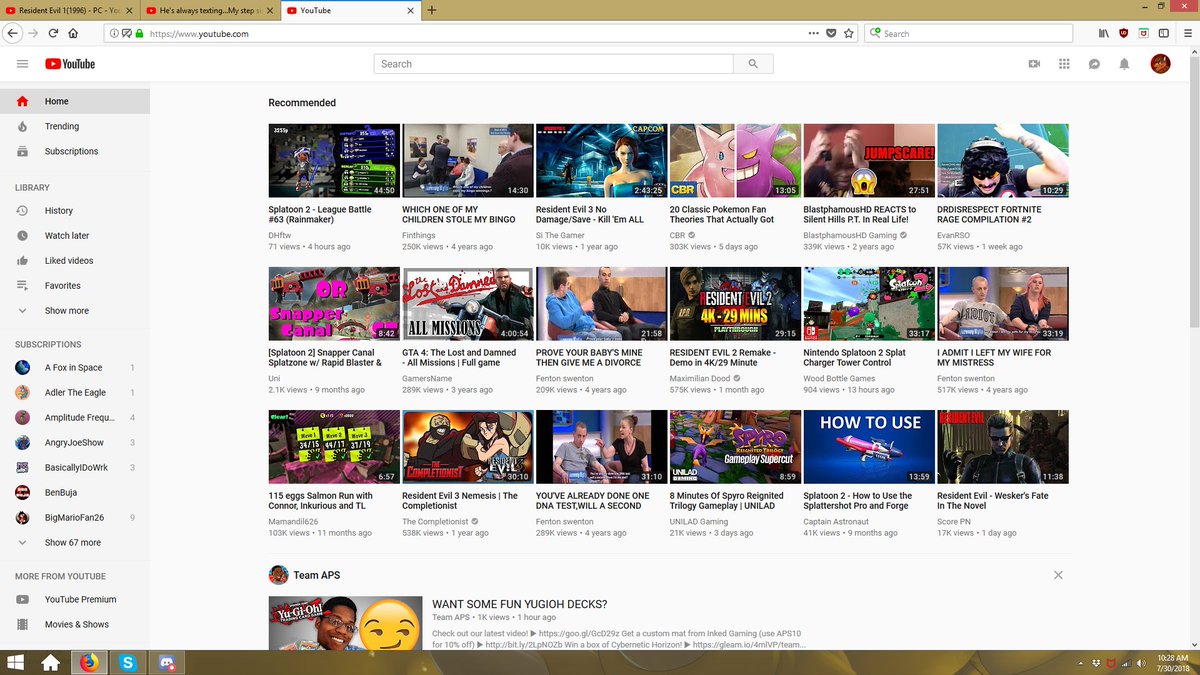Open the notifications bell
Screen dimensions: 1200x675
point(1124,64)
